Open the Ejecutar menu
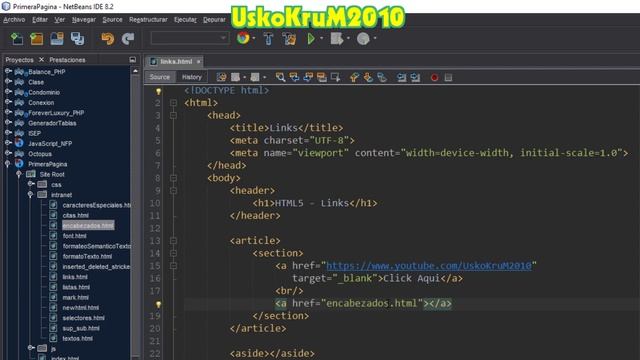Image resolution: width=640 pixels, height=360 pixels. [185, 20]
